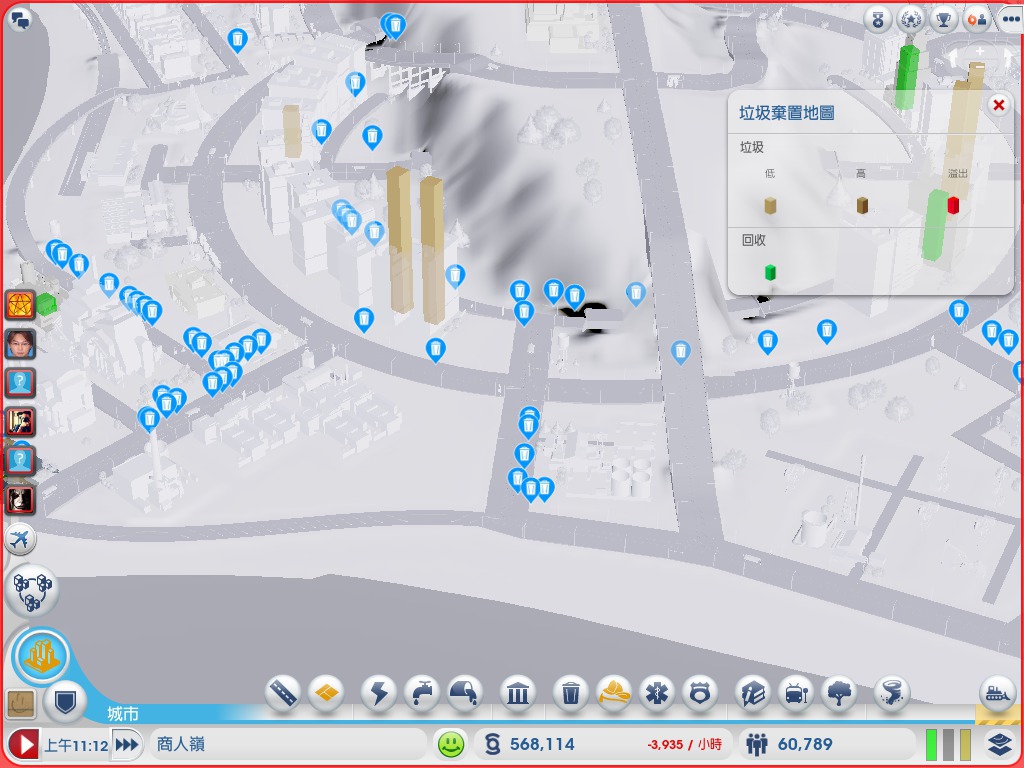Open the Police badge menu
The image size is (1024, 768).
(x=699, y=692)
